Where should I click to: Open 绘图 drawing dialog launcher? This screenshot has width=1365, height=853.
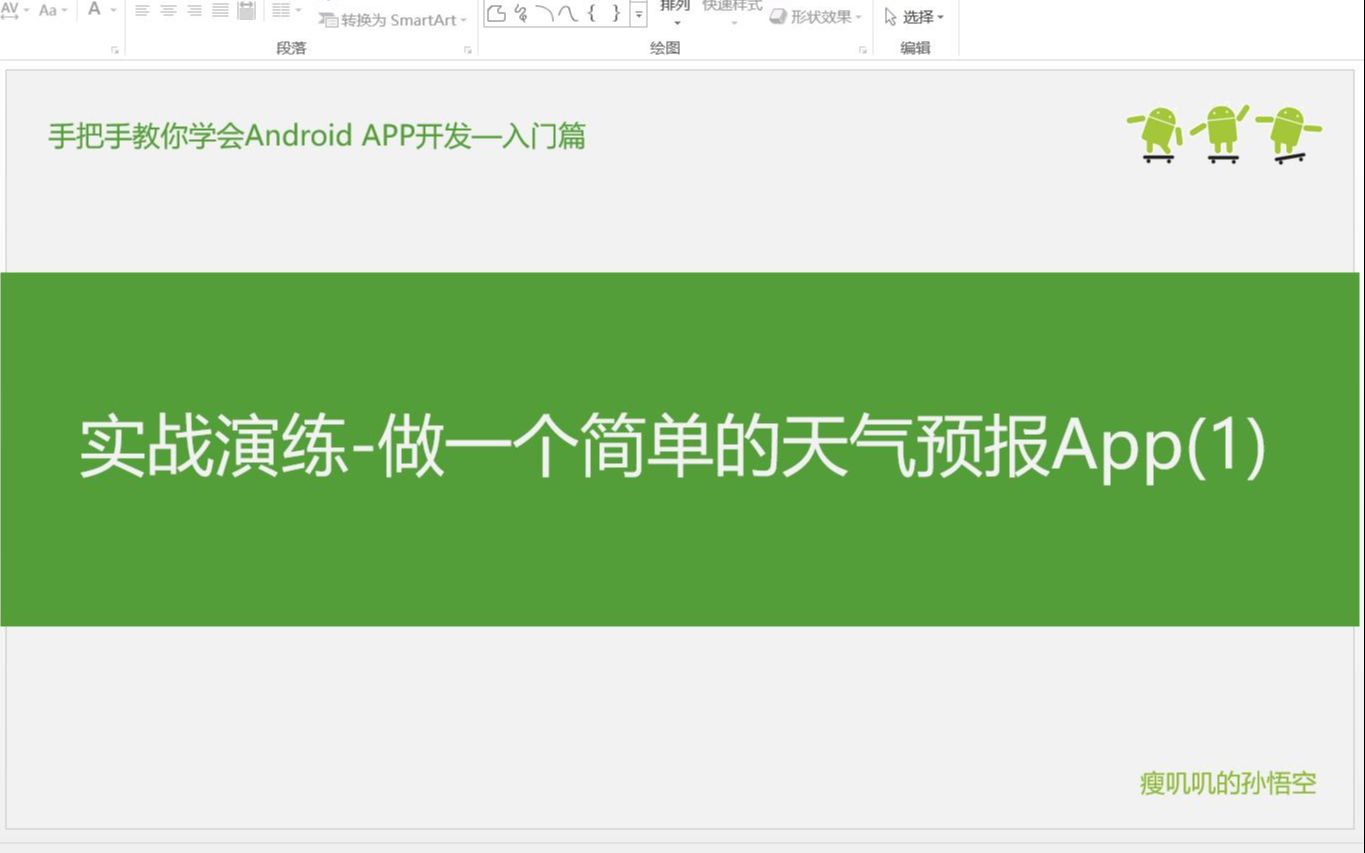pyautogui.click(x=862, y=50)
